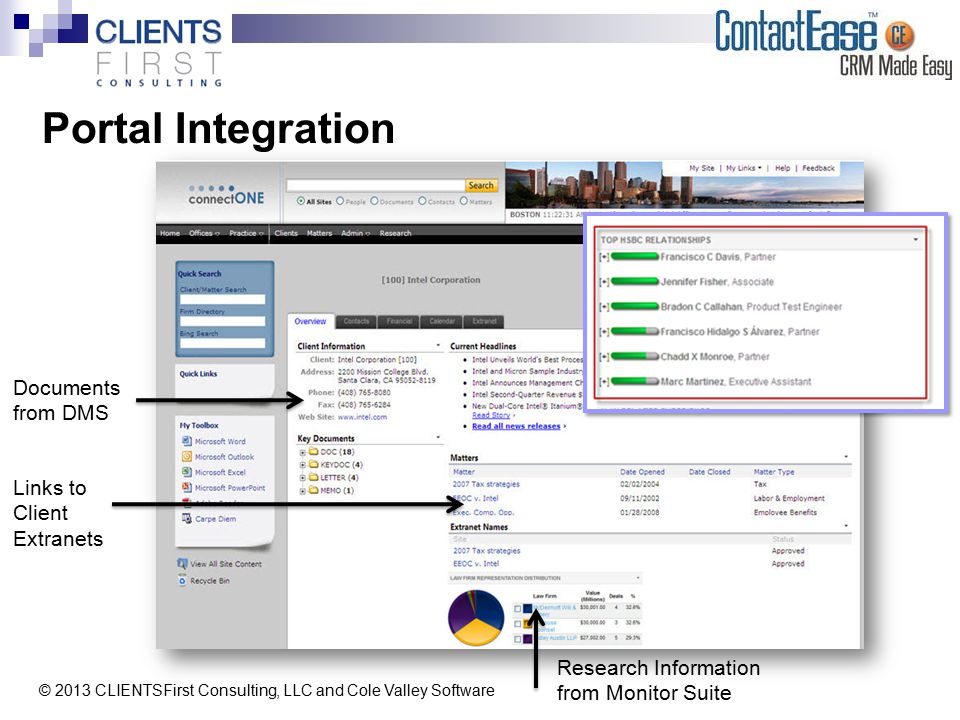Expand the KEYDOC (4) tree node
This screenshot has width=960, height=720.
pos(302,465)
